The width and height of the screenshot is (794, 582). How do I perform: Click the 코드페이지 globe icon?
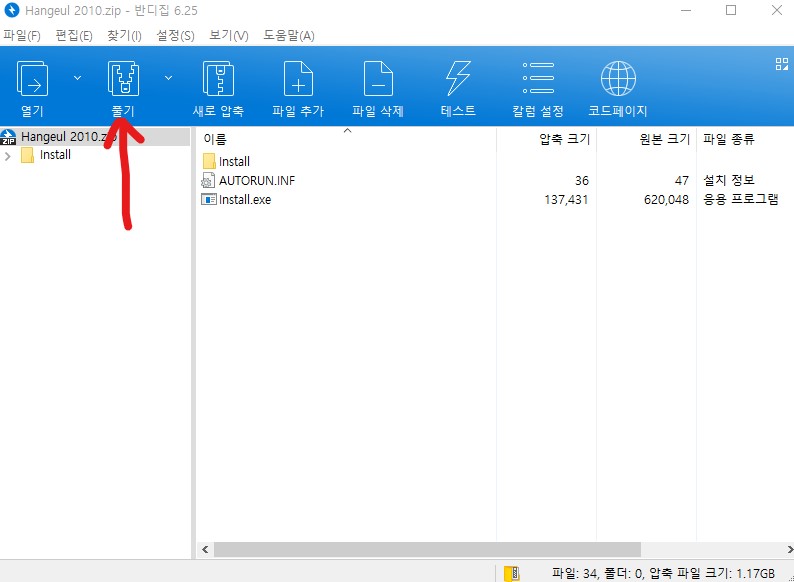point(618,79)
